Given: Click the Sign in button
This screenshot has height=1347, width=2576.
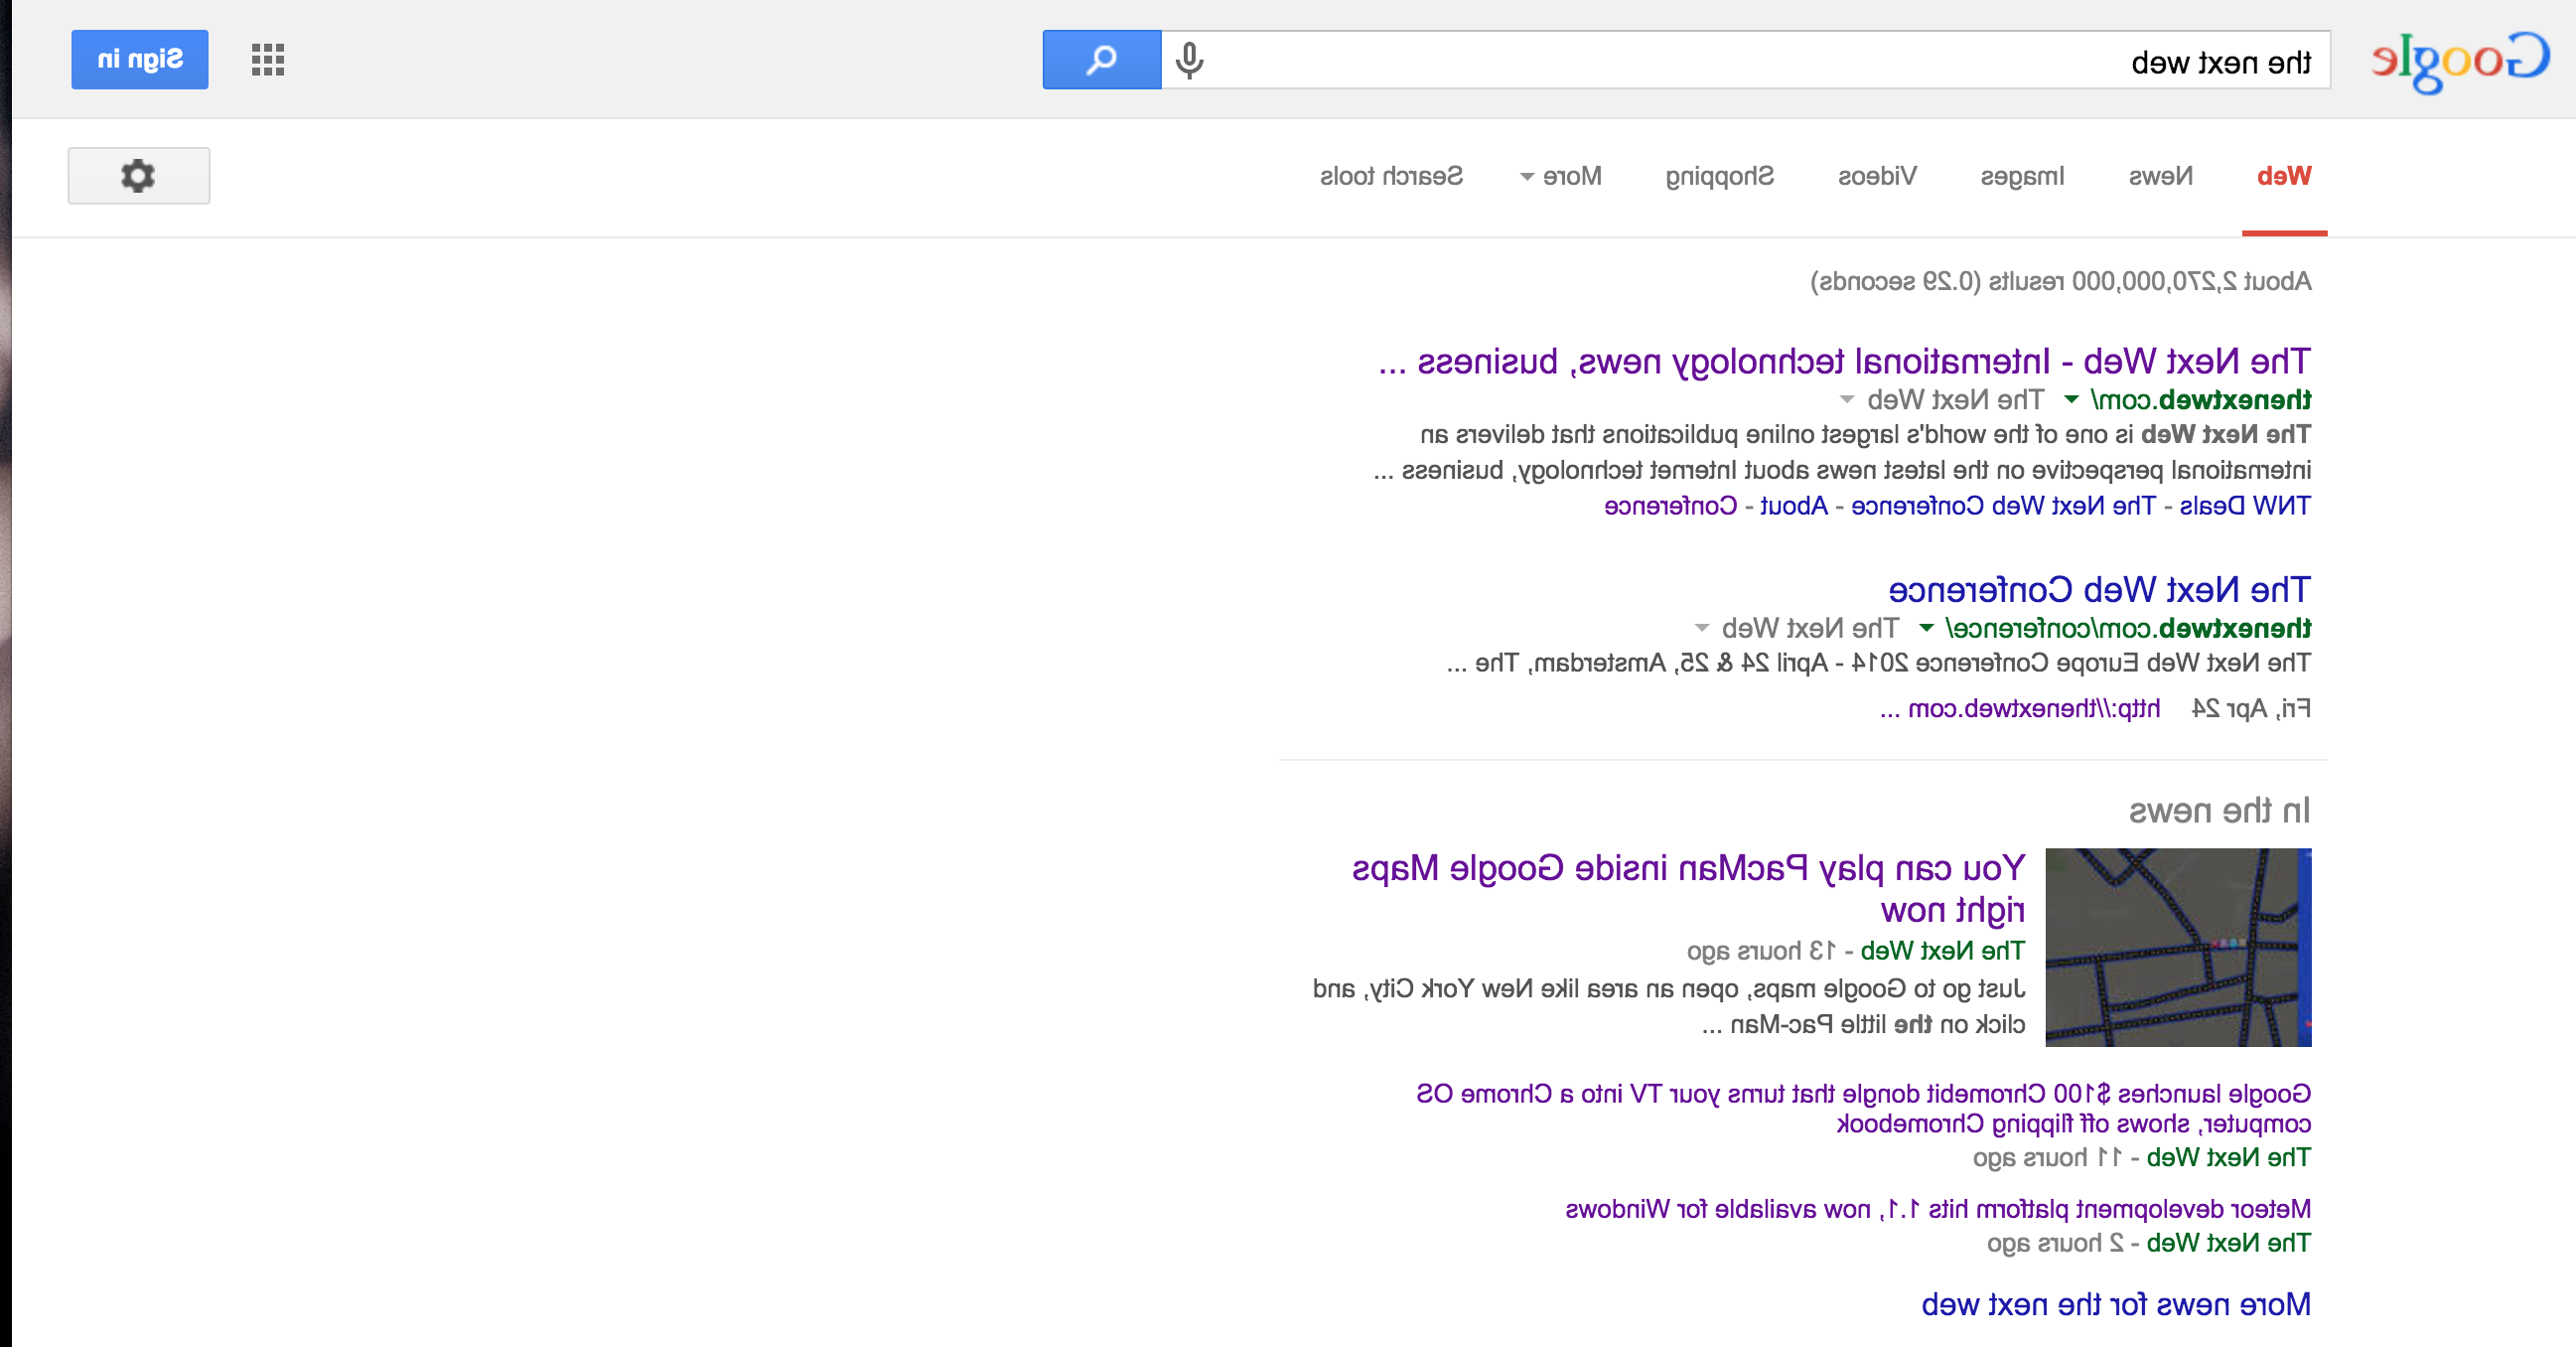Looking at the screenshot, I should pyautogui.click(x=140, y=60).
